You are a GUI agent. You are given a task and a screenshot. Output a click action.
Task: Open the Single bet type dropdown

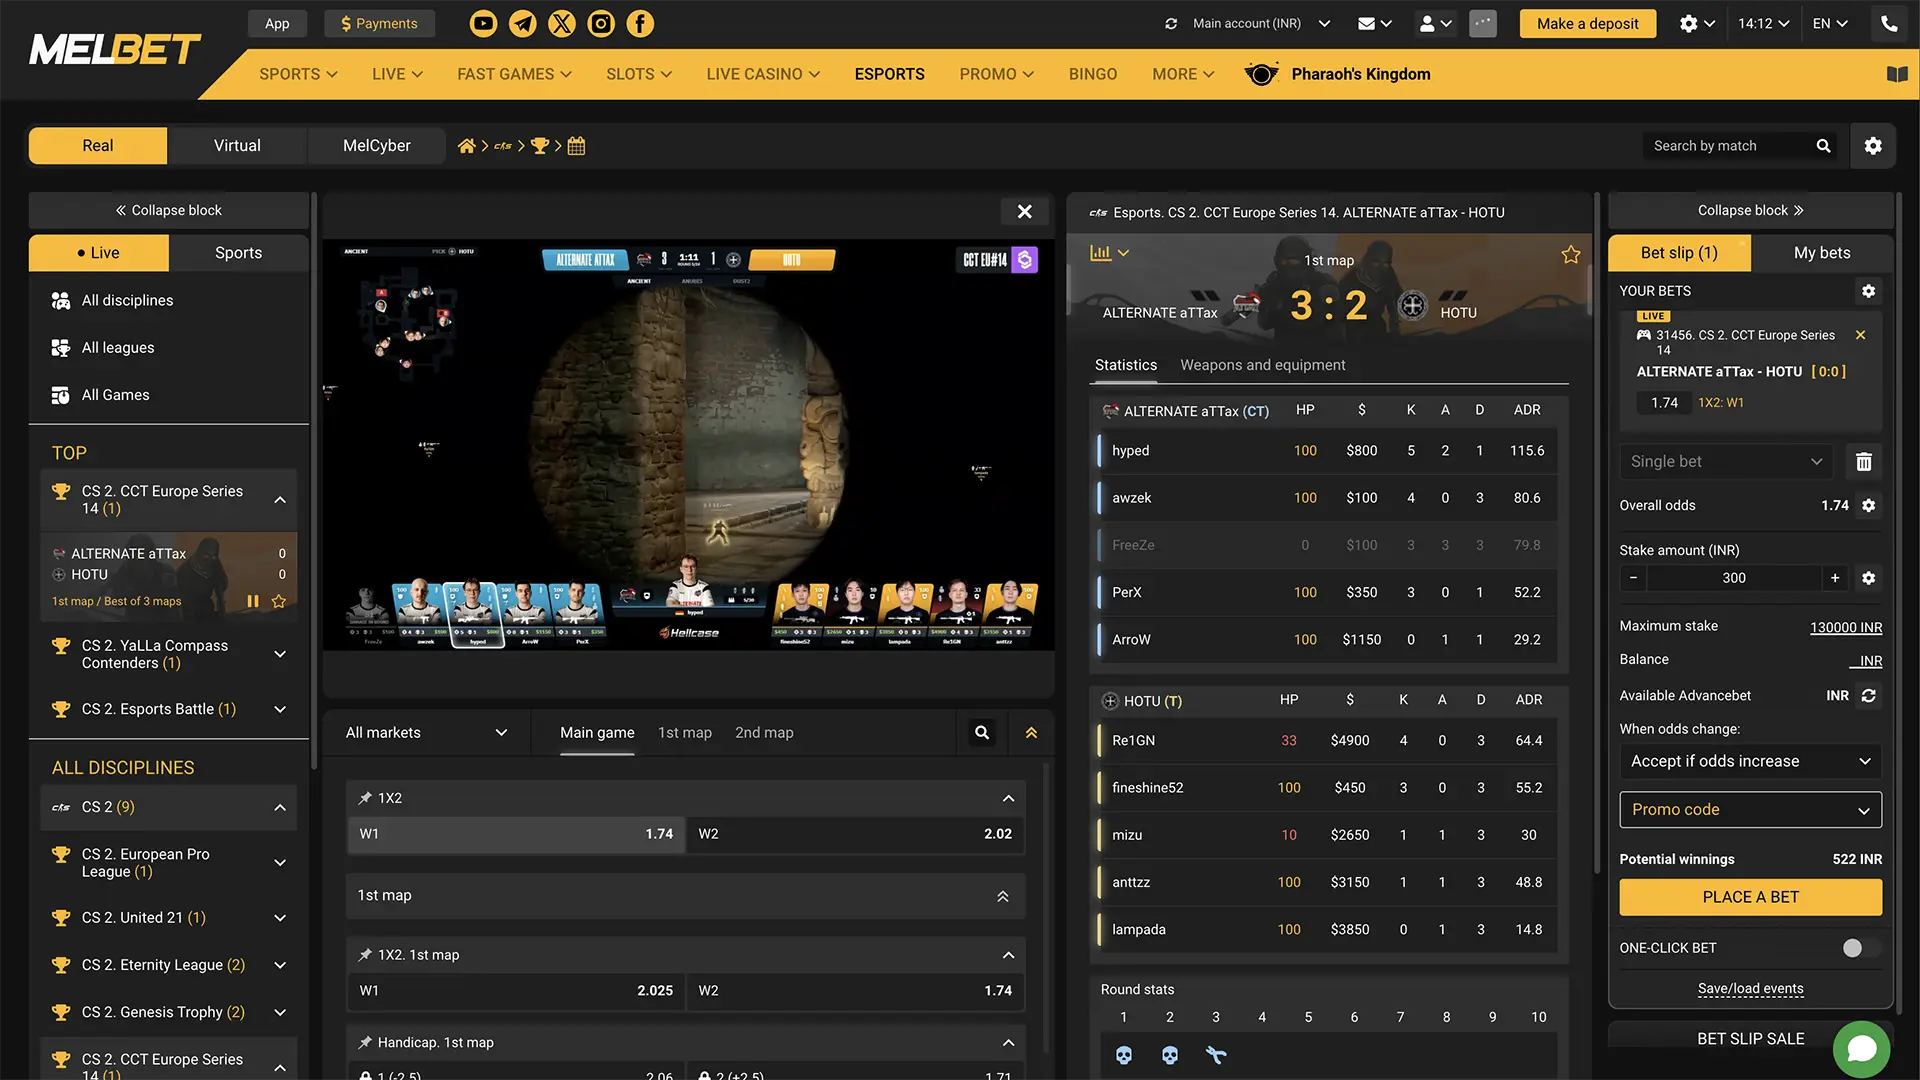click(1726, 461)
